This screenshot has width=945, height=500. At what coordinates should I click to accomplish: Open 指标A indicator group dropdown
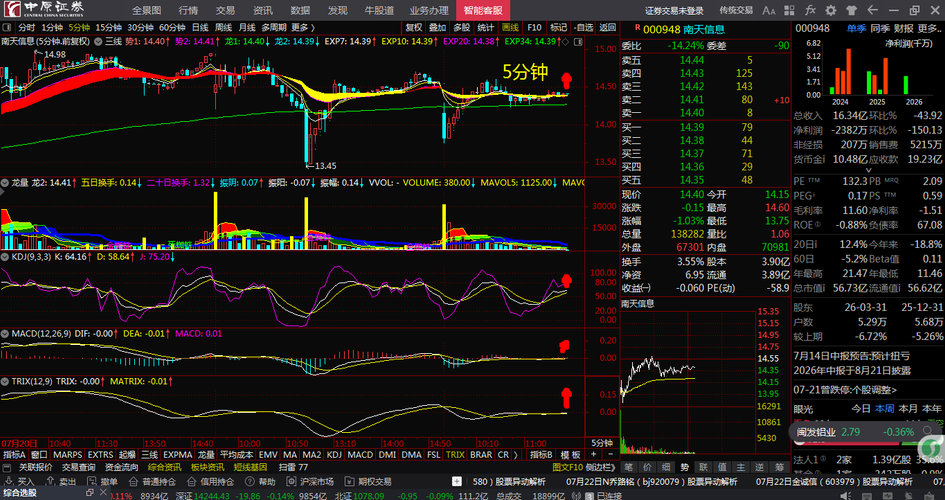tap(14, 455)
